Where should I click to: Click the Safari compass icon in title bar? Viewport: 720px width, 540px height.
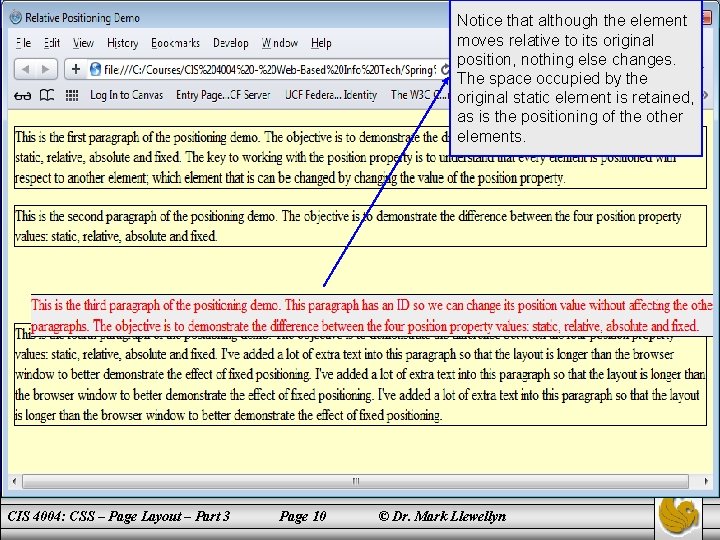tap(16, 17)
